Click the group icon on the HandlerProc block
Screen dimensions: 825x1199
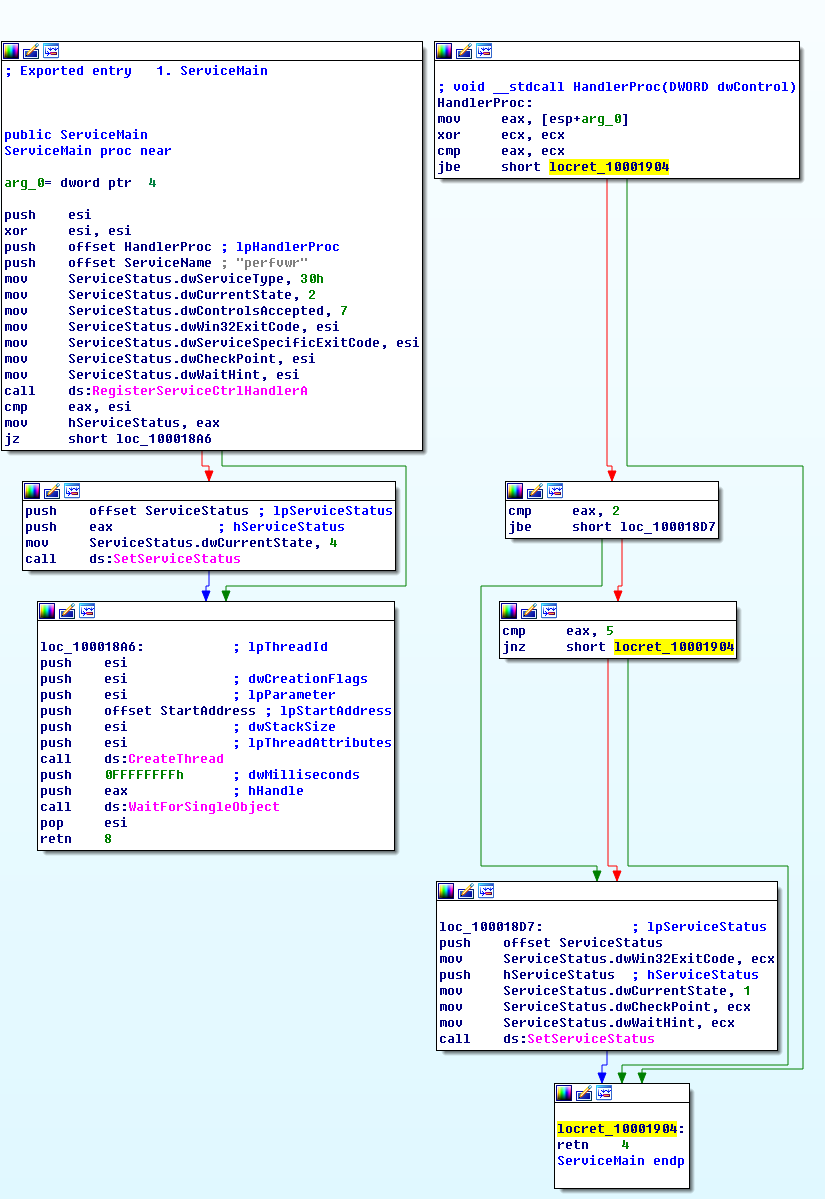tap(484, 51)
